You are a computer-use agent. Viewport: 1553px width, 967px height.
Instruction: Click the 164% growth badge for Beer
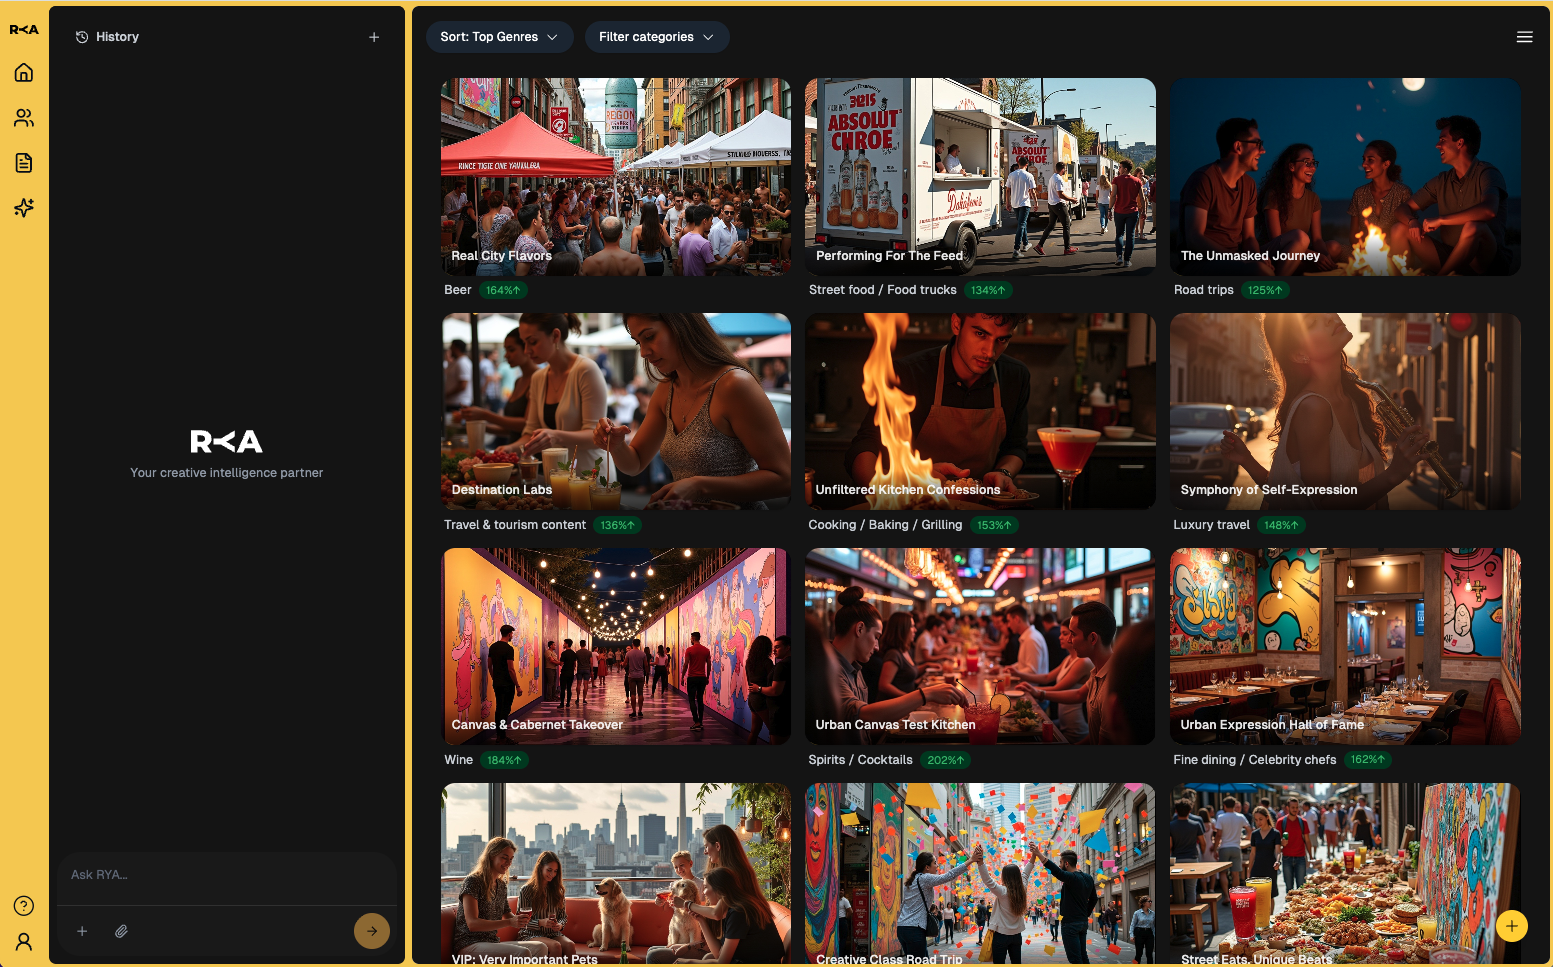504,291
